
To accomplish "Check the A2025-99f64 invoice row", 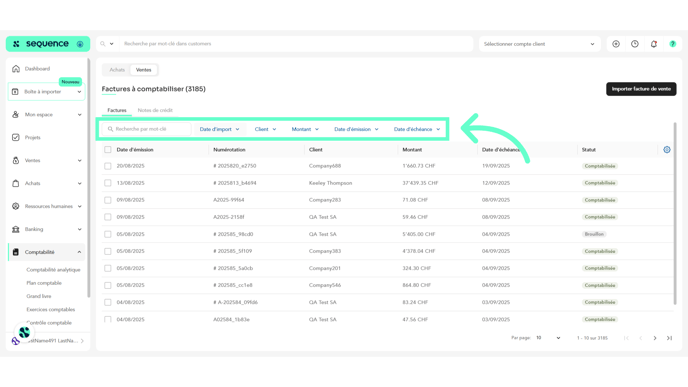I will (108, 200).
